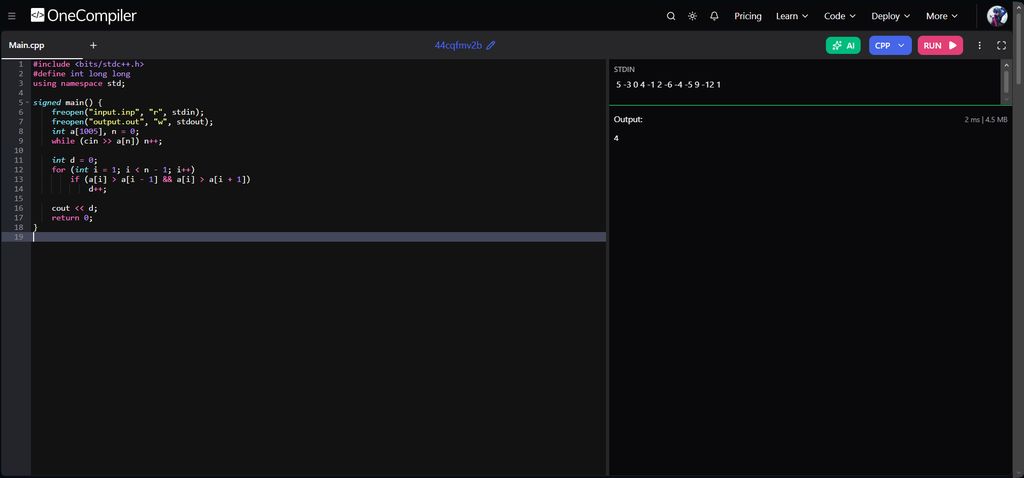Click the 'int a[1005], n = 0;' line

click(95, 132)
